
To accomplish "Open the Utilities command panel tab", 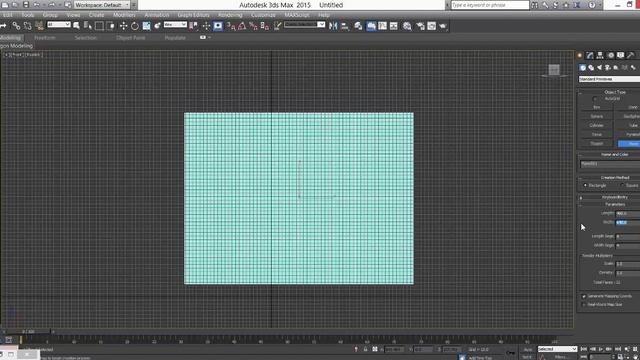I will point(631,55).
